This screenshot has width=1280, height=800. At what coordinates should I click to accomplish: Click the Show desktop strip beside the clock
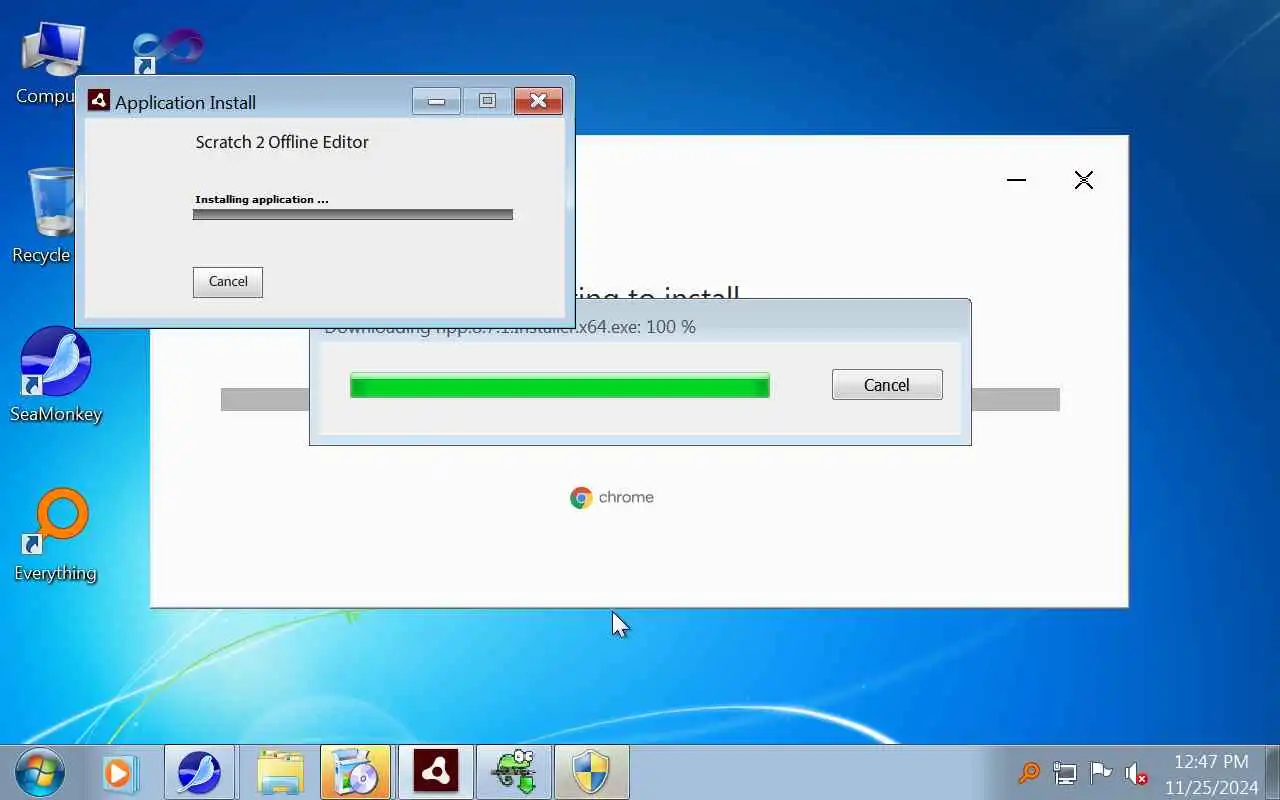[x=1273, y=772]
